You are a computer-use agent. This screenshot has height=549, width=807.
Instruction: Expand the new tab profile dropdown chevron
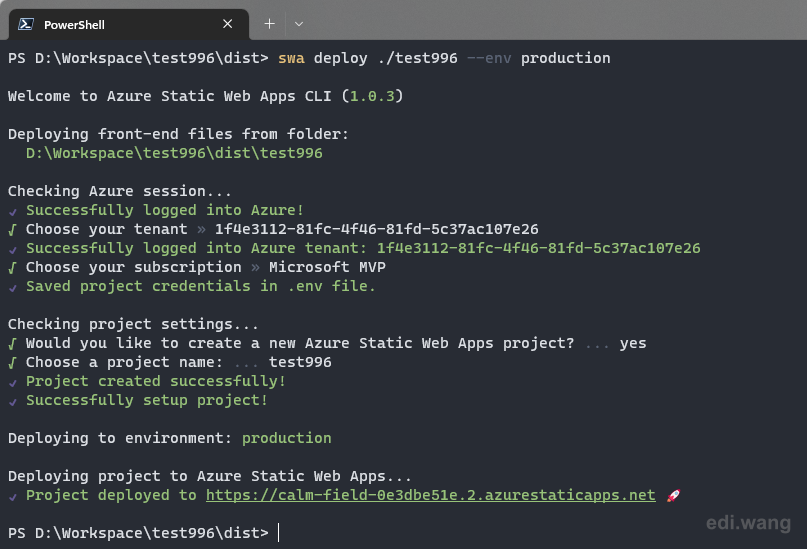coord(299,24)
